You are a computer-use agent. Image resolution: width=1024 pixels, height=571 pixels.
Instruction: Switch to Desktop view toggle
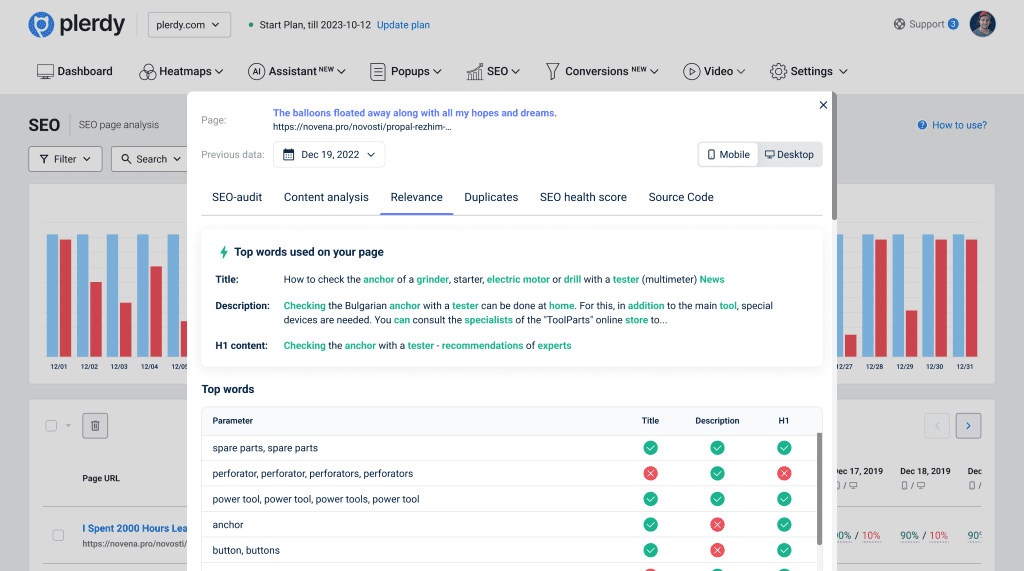pyautogui.click(x=789, y=155)
